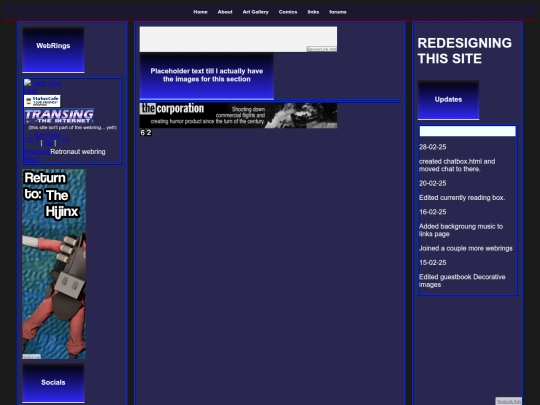This screenshot has width=540, height=405.
Task: Click the WebRings heading box
Action: 53,50
